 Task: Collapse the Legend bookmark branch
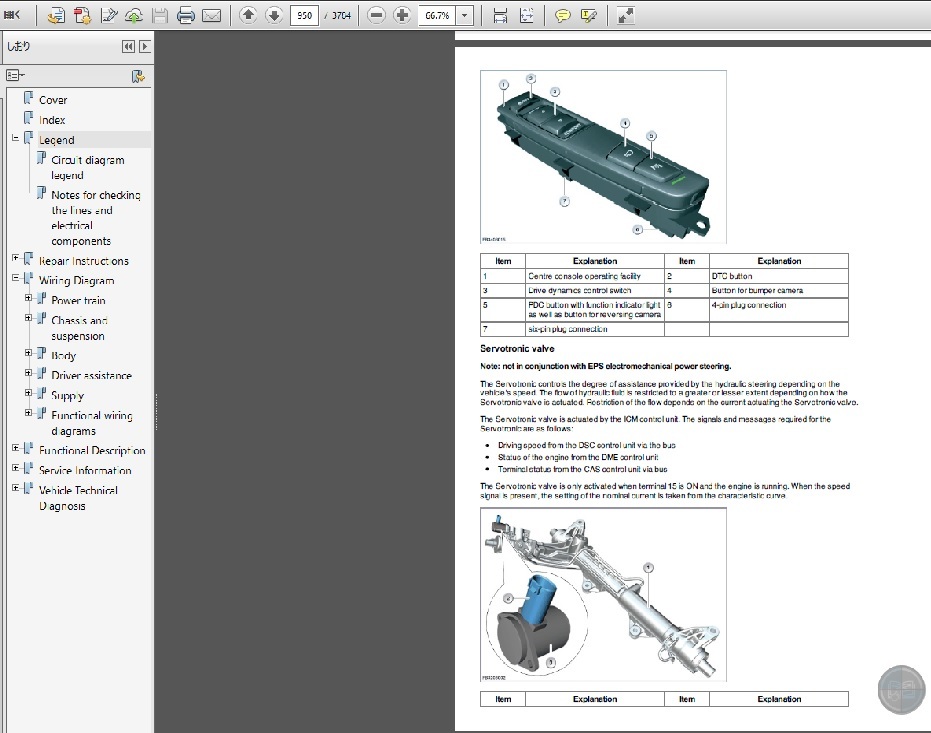click(15, 138)
